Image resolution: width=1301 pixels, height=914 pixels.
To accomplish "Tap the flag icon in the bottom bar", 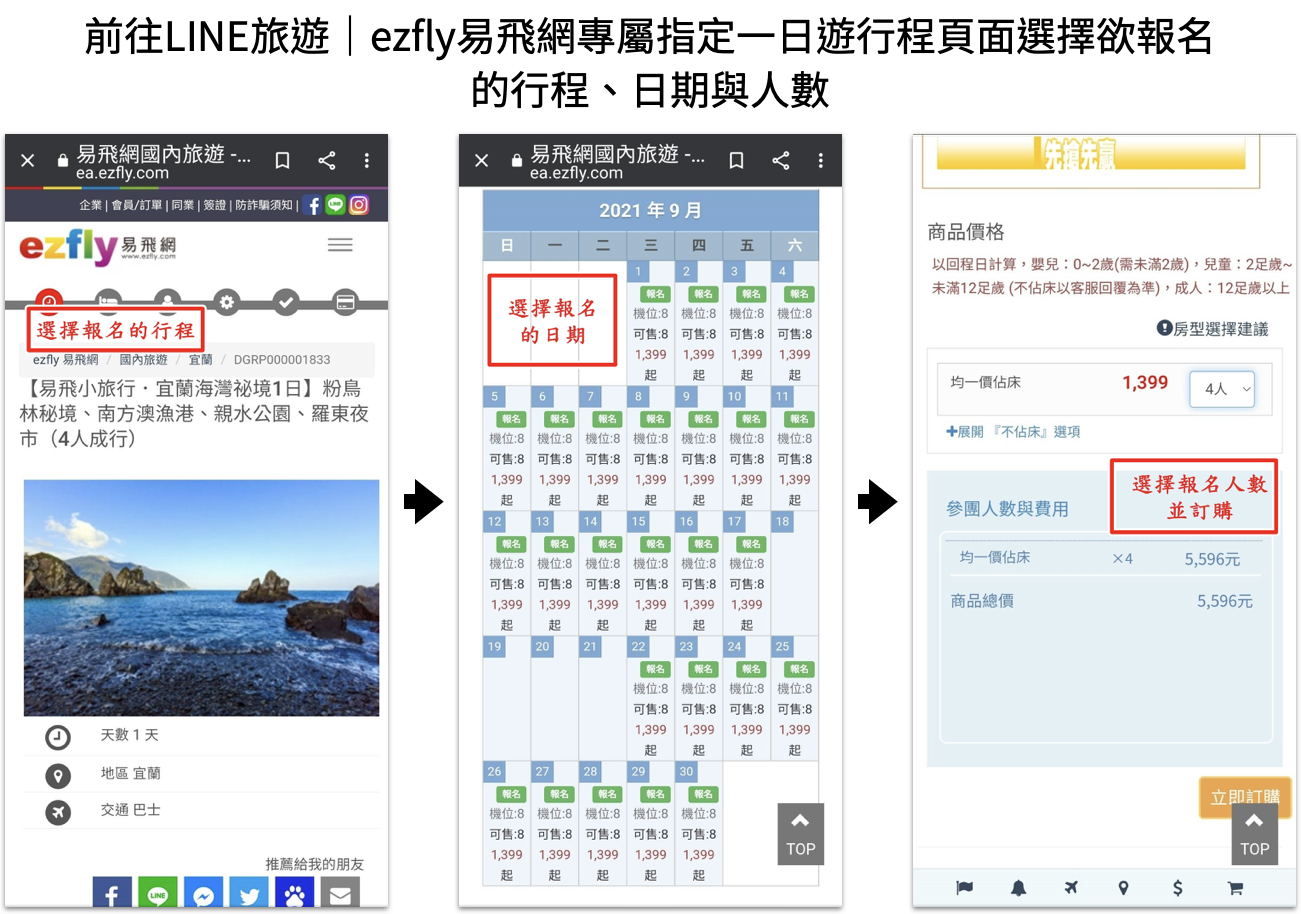I will 965,888.
